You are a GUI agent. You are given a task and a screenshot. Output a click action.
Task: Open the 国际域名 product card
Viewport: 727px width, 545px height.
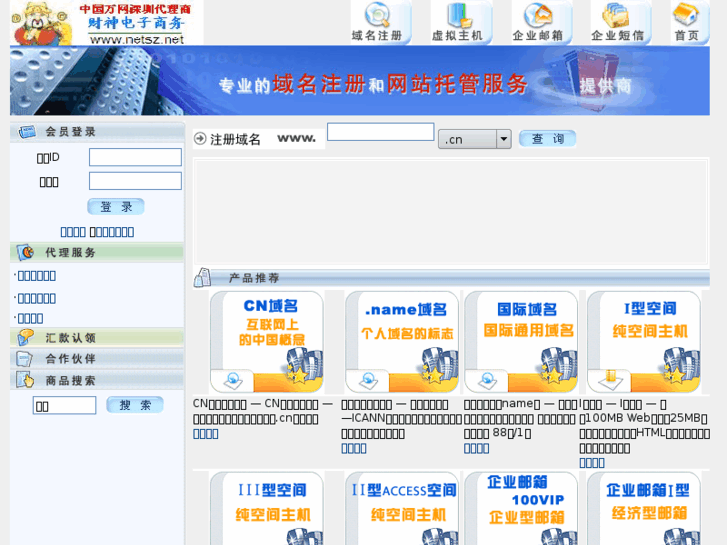point(521,342)
